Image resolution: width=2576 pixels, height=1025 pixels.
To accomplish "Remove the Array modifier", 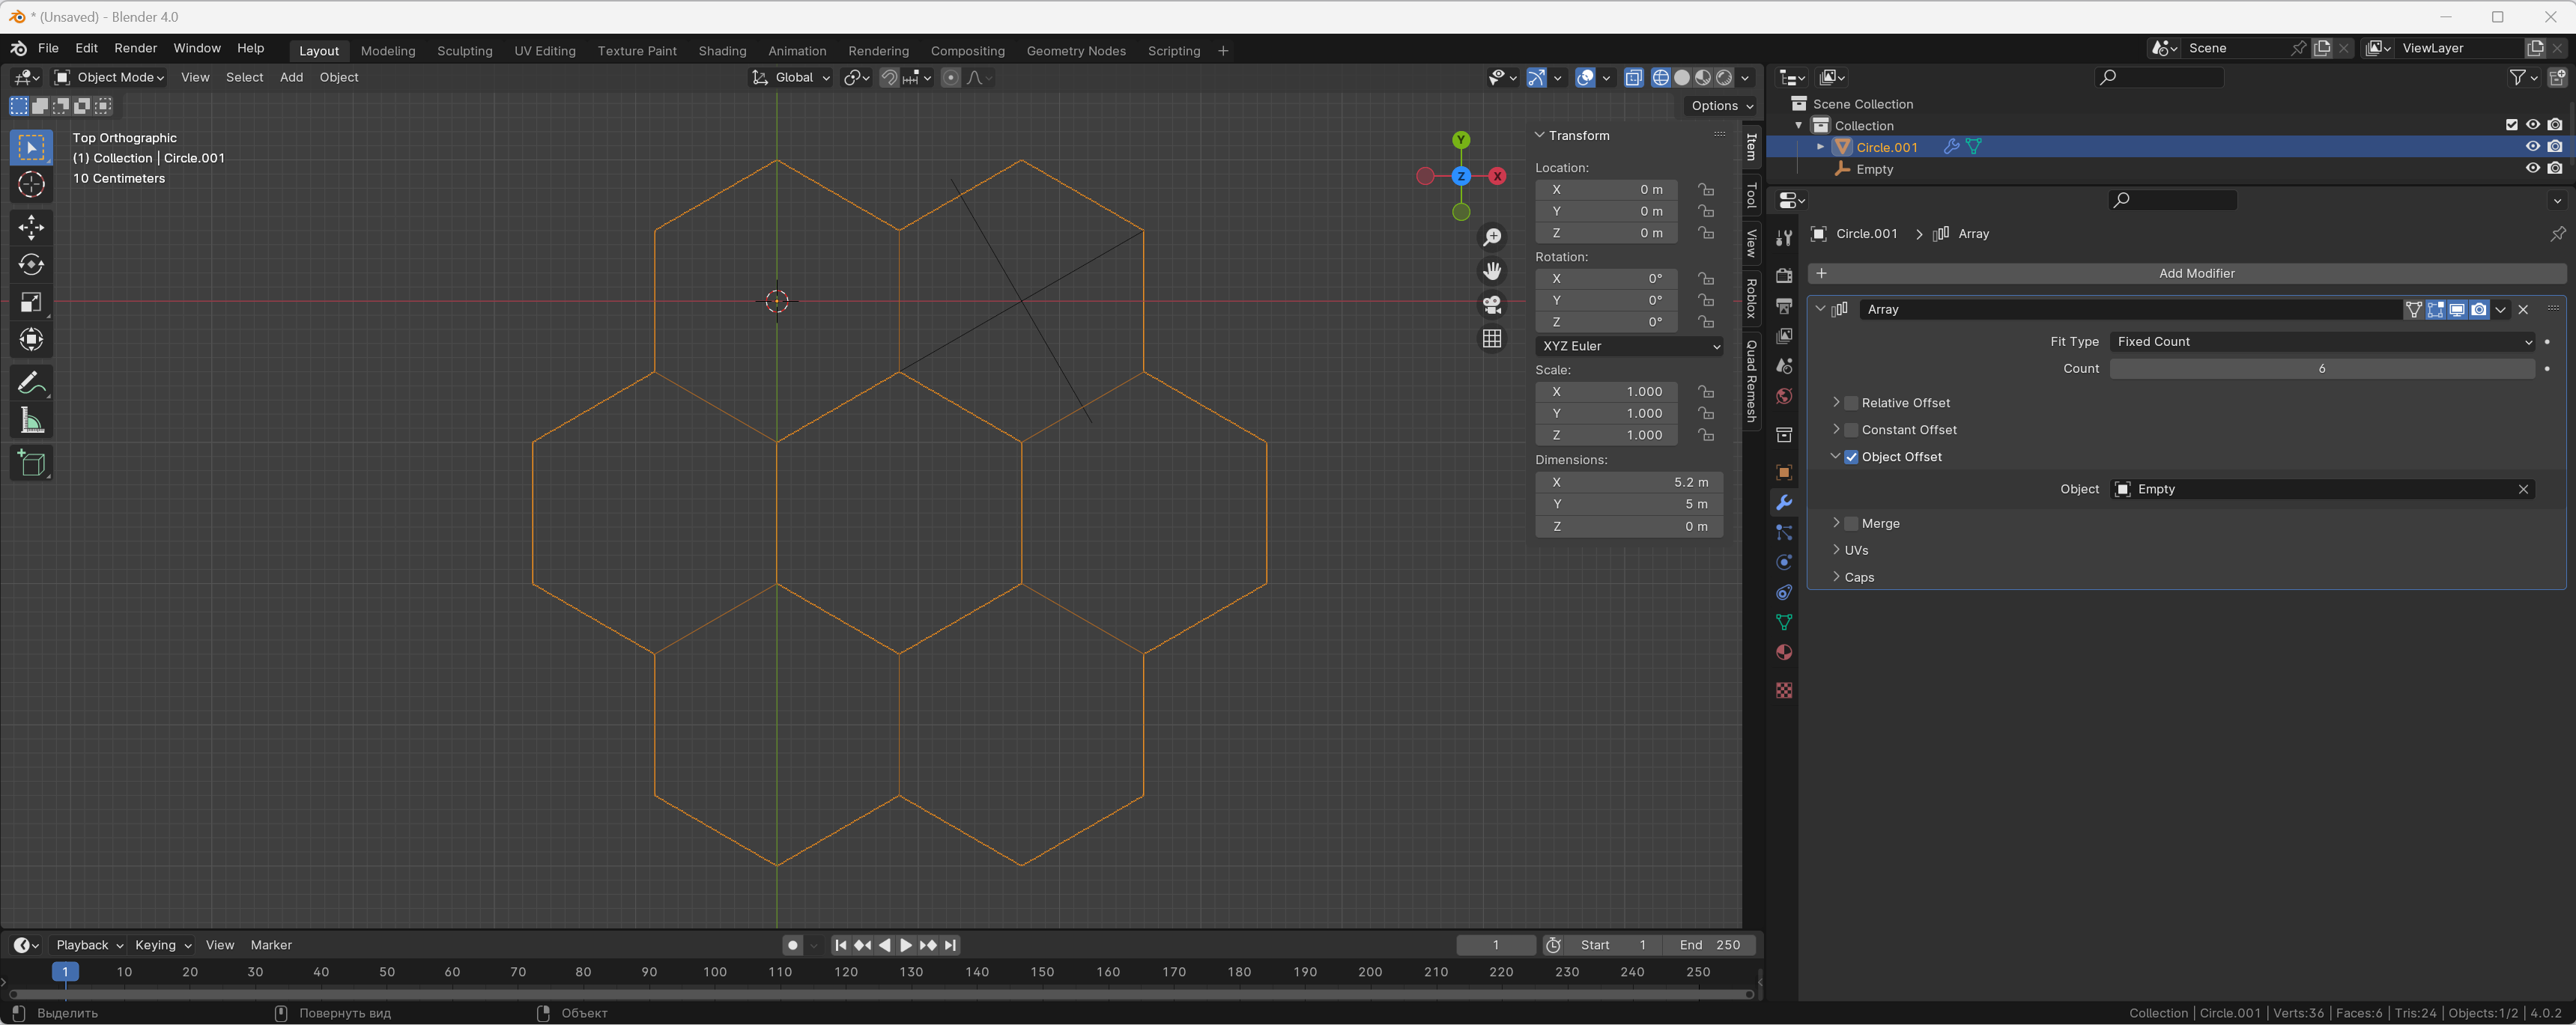I will click(x=2523, y=309).
